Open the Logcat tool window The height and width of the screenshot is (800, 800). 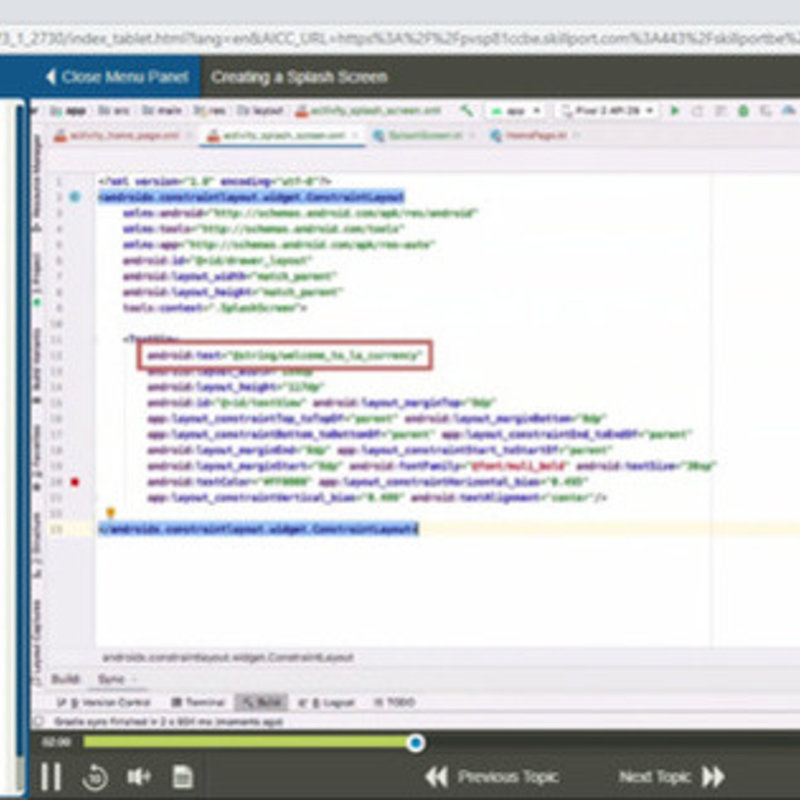point(326,703)
